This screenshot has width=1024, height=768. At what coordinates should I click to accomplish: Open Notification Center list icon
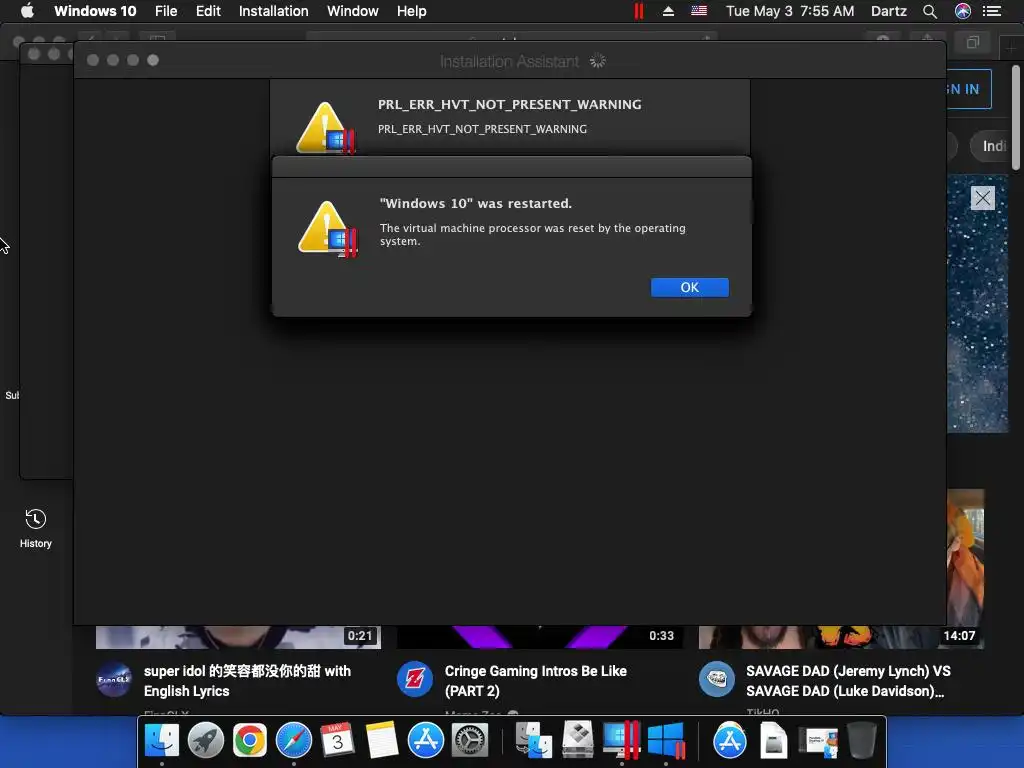[x=992, y=11]
